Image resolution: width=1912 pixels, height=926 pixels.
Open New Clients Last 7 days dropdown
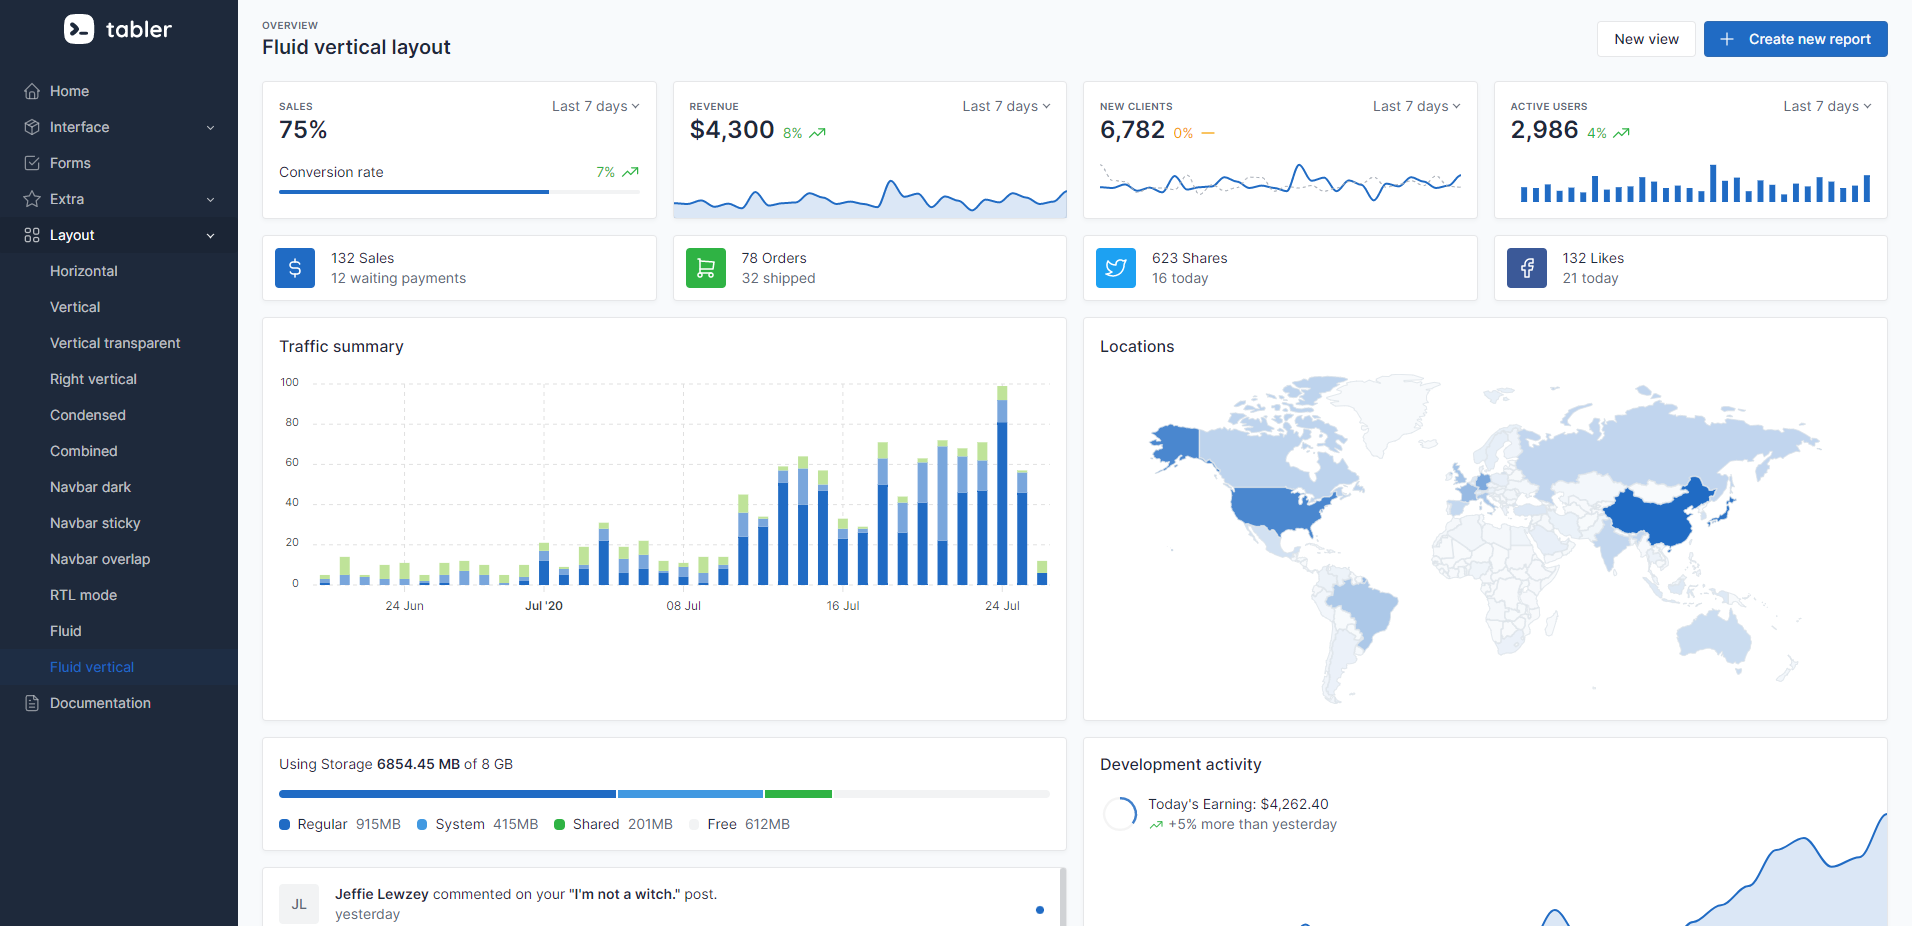click(x=1416, y=106)
